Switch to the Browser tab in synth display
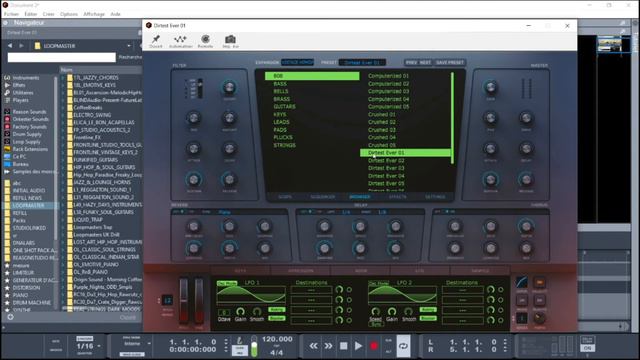Screen dimensions: 640x360 360,197
